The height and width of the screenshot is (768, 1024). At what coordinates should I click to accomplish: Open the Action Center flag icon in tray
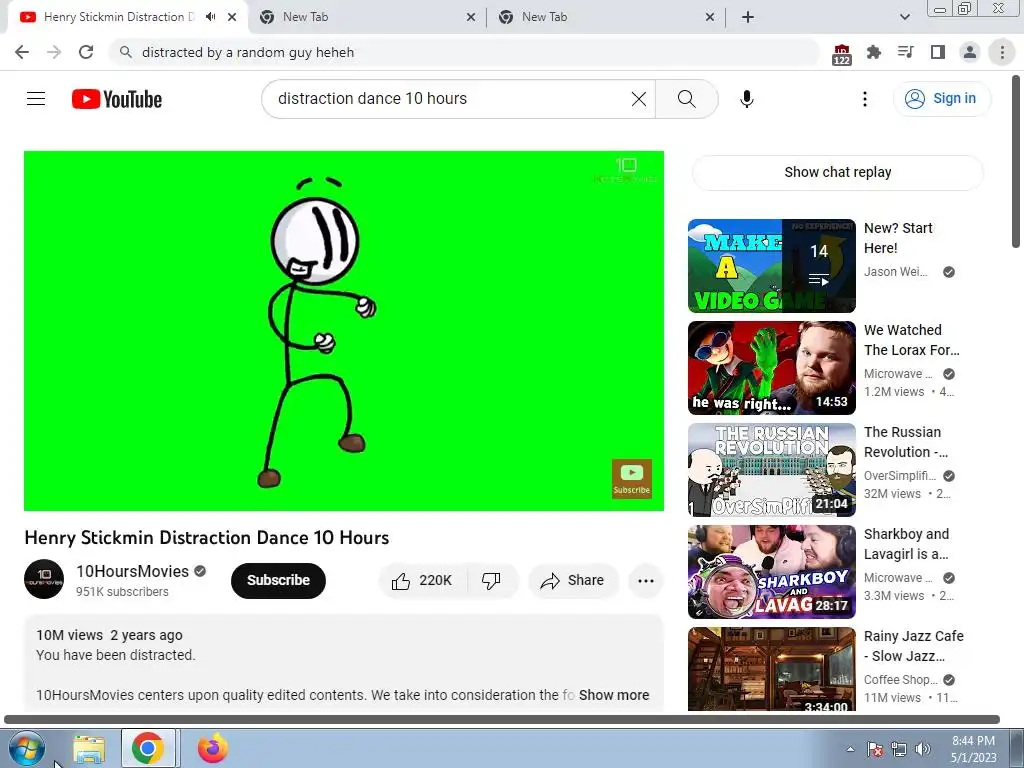(x=874, y=749)
